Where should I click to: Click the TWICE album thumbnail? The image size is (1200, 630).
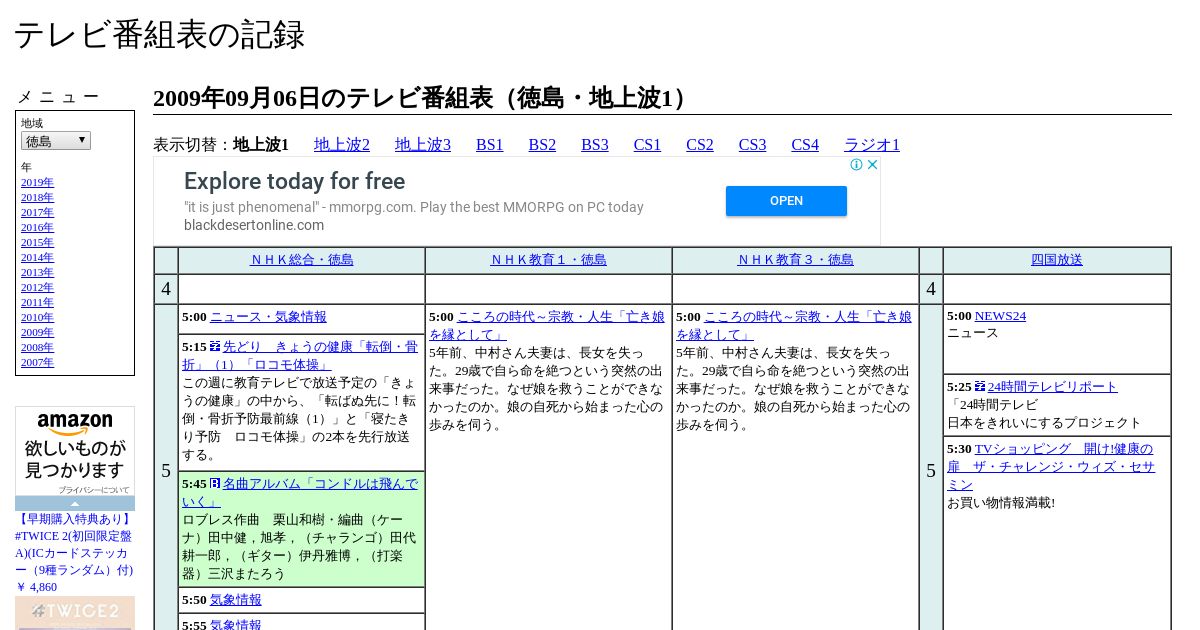click(75, 613)
